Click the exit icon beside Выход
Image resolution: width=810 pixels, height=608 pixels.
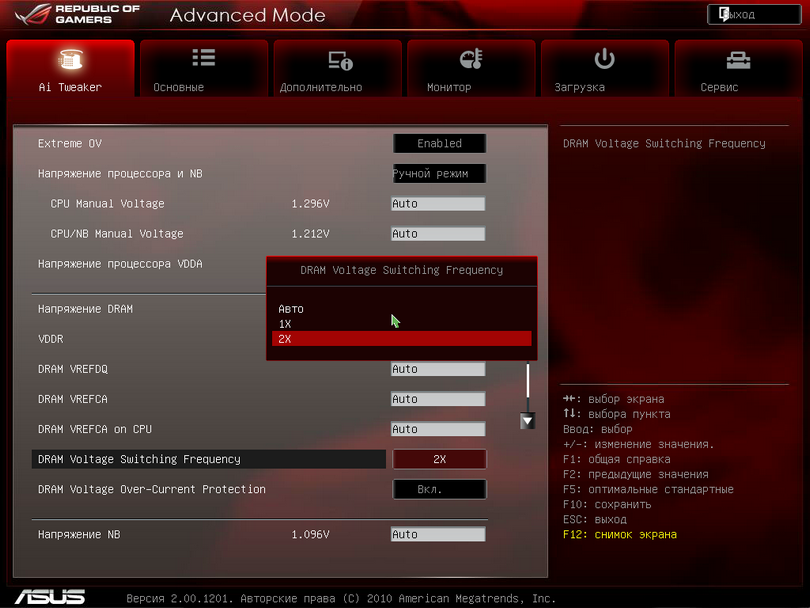(722, 15)
